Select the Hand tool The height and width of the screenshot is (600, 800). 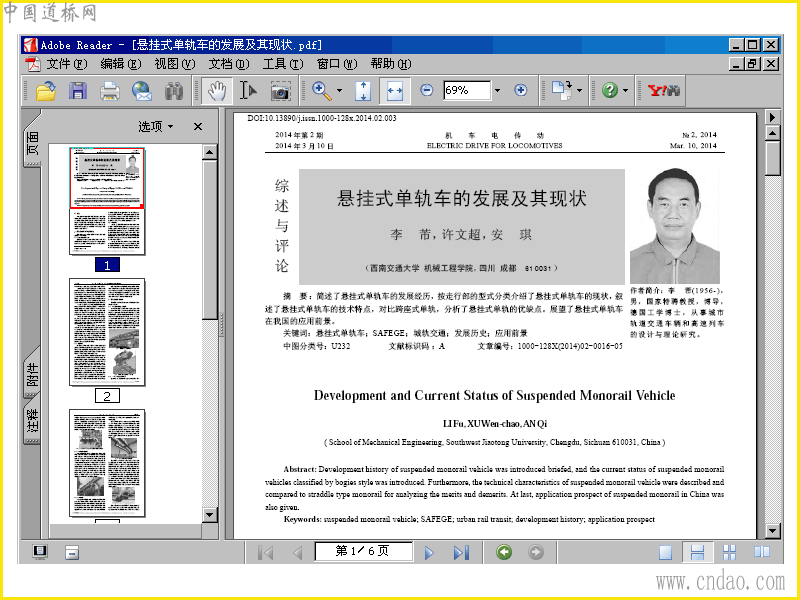pyautogui.click(x=217, y=91)
